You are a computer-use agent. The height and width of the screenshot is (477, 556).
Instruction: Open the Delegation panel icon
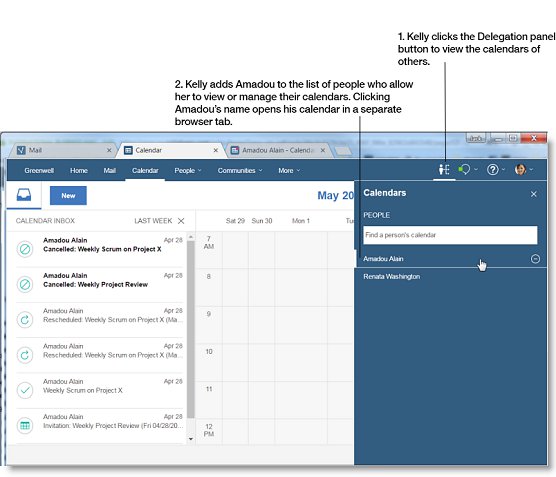point(444,170)
